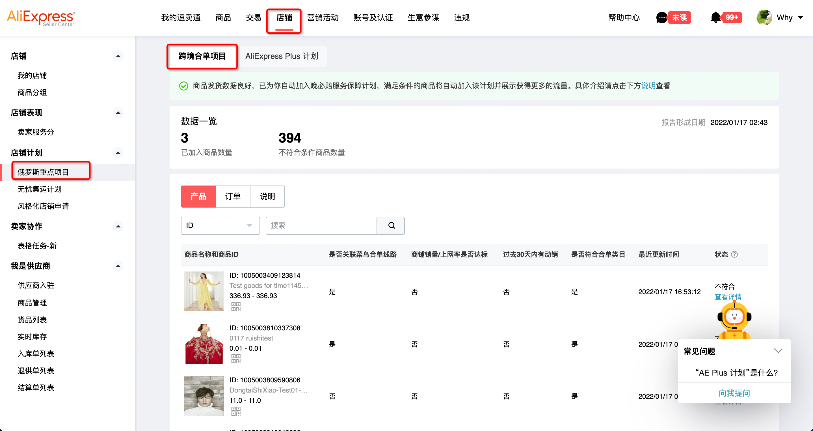Open the notification bell
Viewport: 813px width, 431px height.
[x=715, y=18]
